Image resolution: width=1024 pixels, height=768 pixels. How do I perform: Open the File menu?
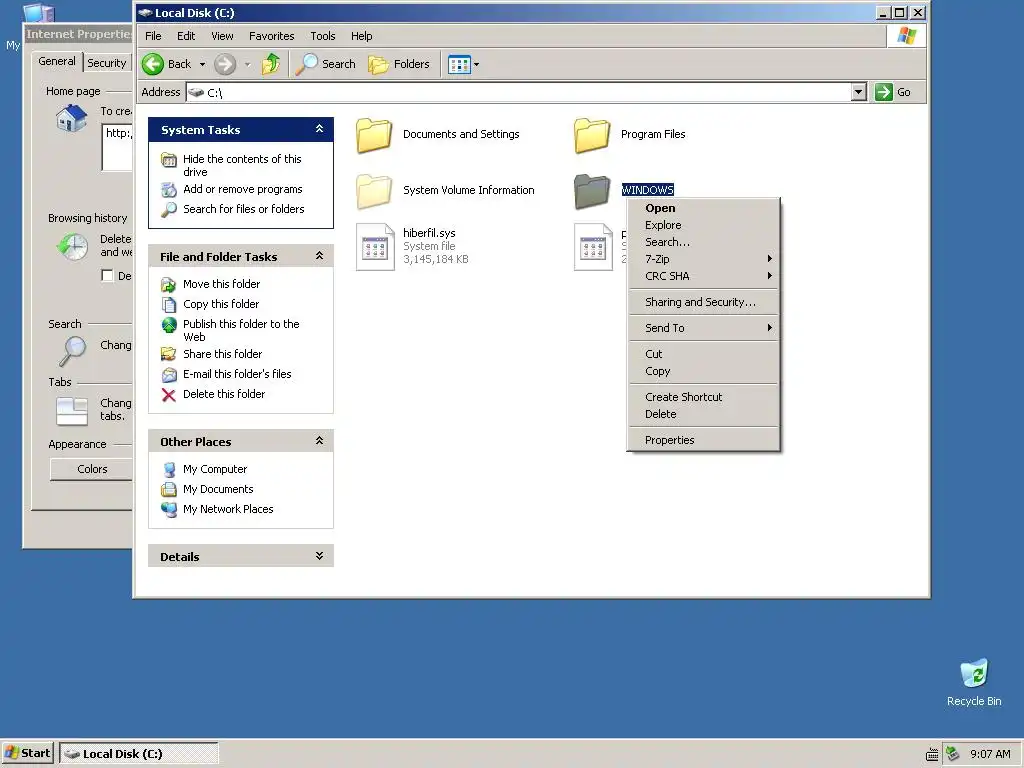153,36
